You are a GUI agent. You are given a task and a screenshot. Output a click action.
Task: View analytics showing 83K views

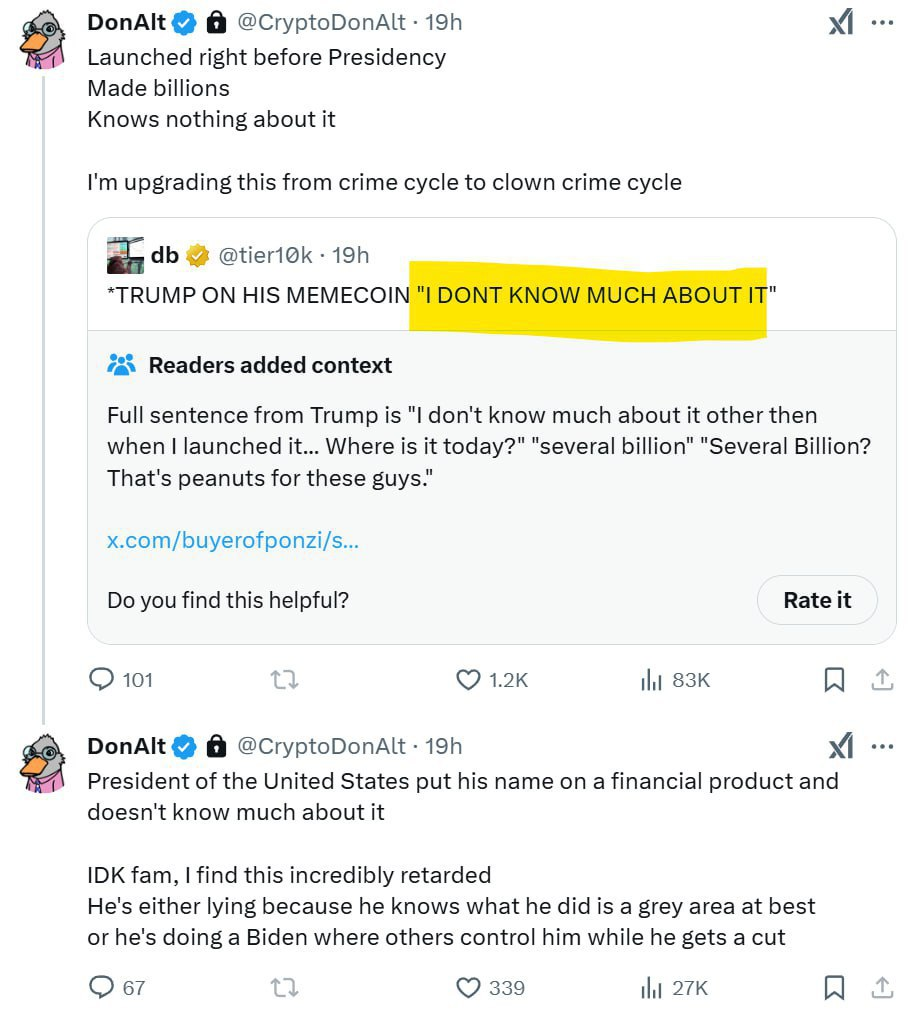tap(655, 679)
